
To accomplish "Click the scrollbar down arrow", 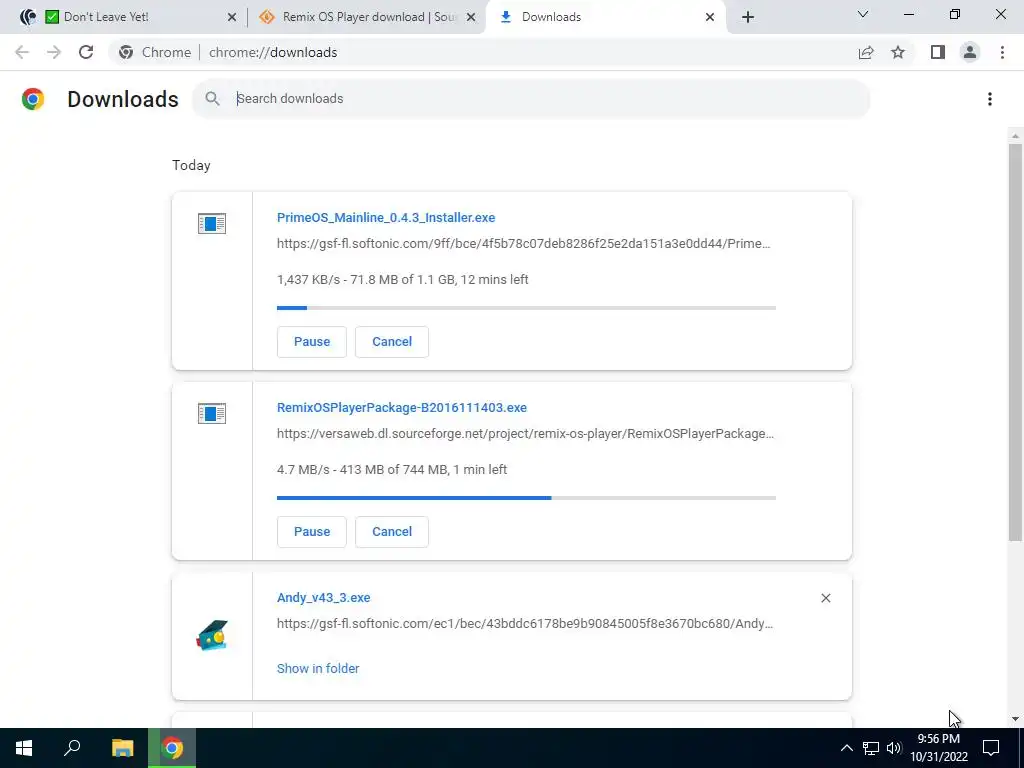I will pos(1015,719).
